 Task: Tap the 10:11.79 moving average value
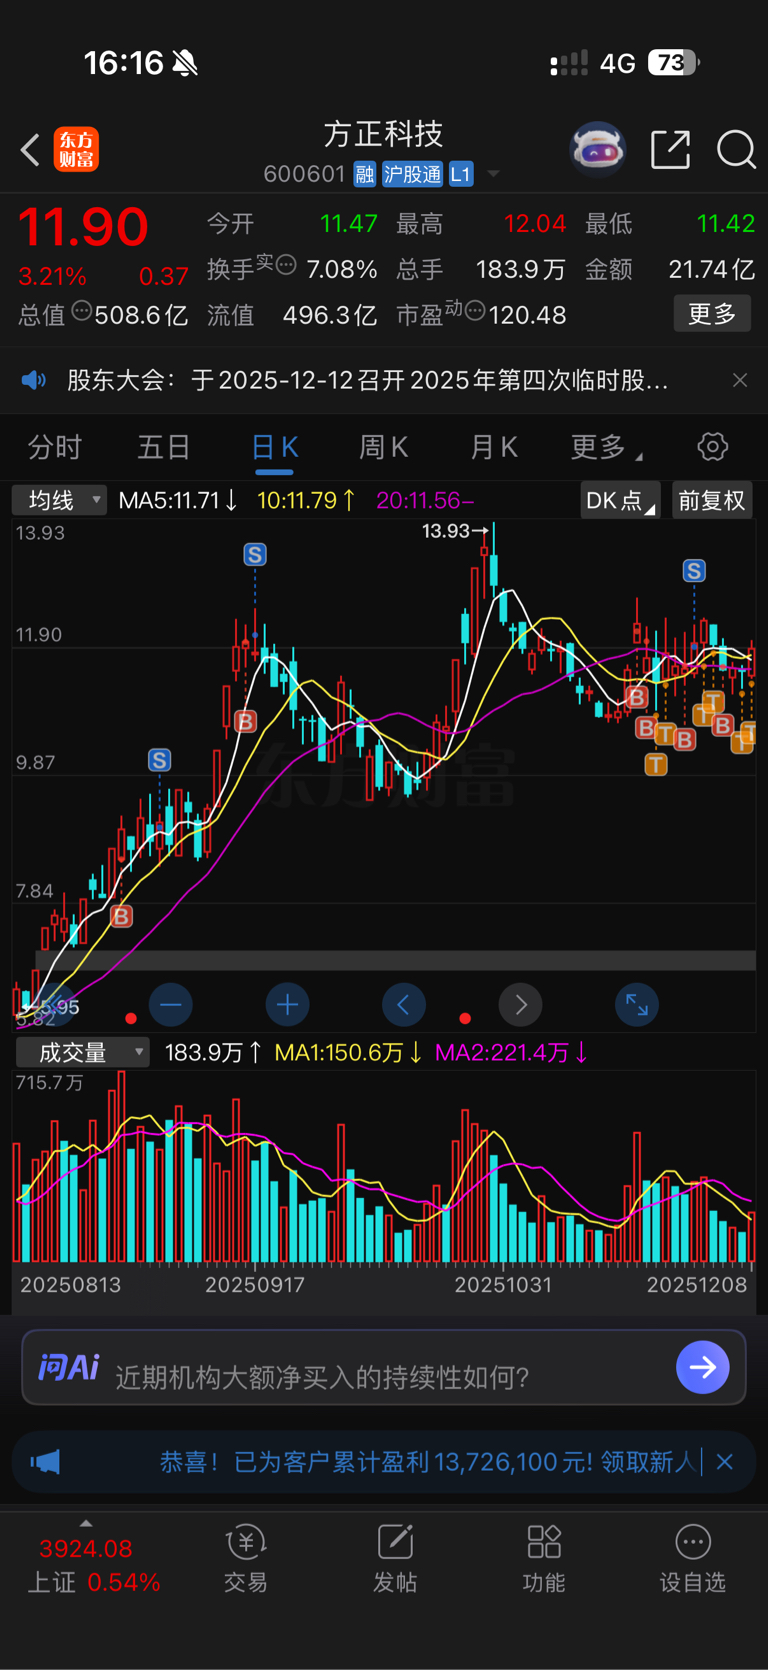306,500
